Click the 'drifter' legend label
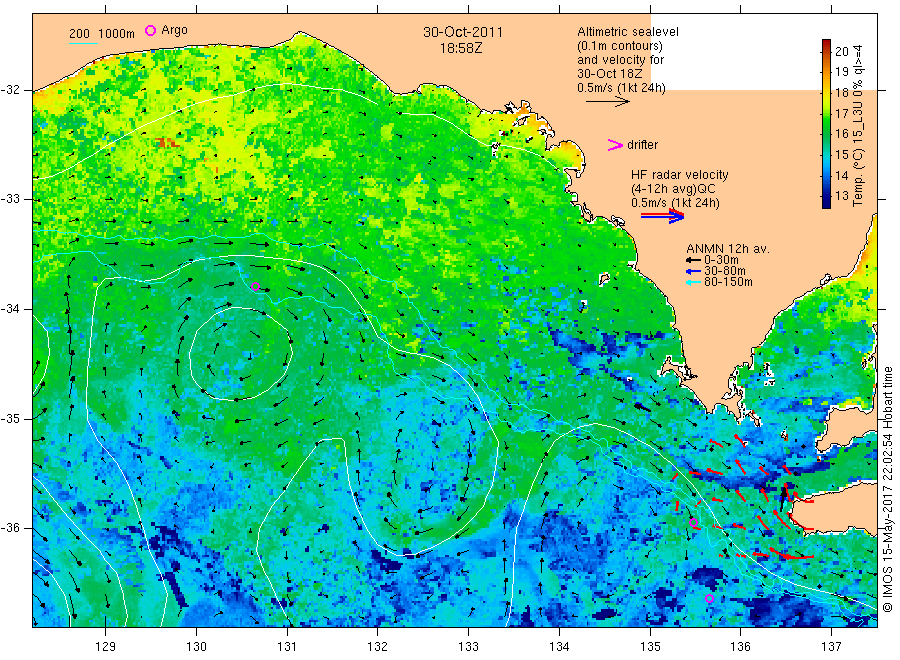The width and height of the screenshot is (900, 660). [642, 145]
